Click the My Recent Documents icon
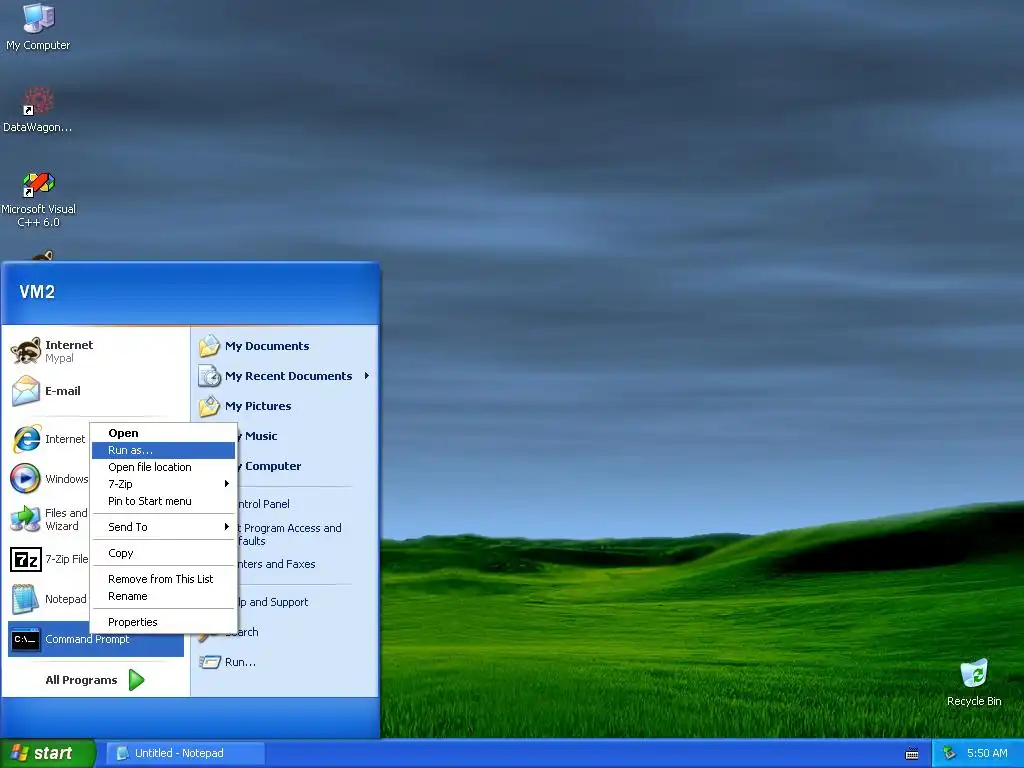1024x768 pixels. coord(210,376)
